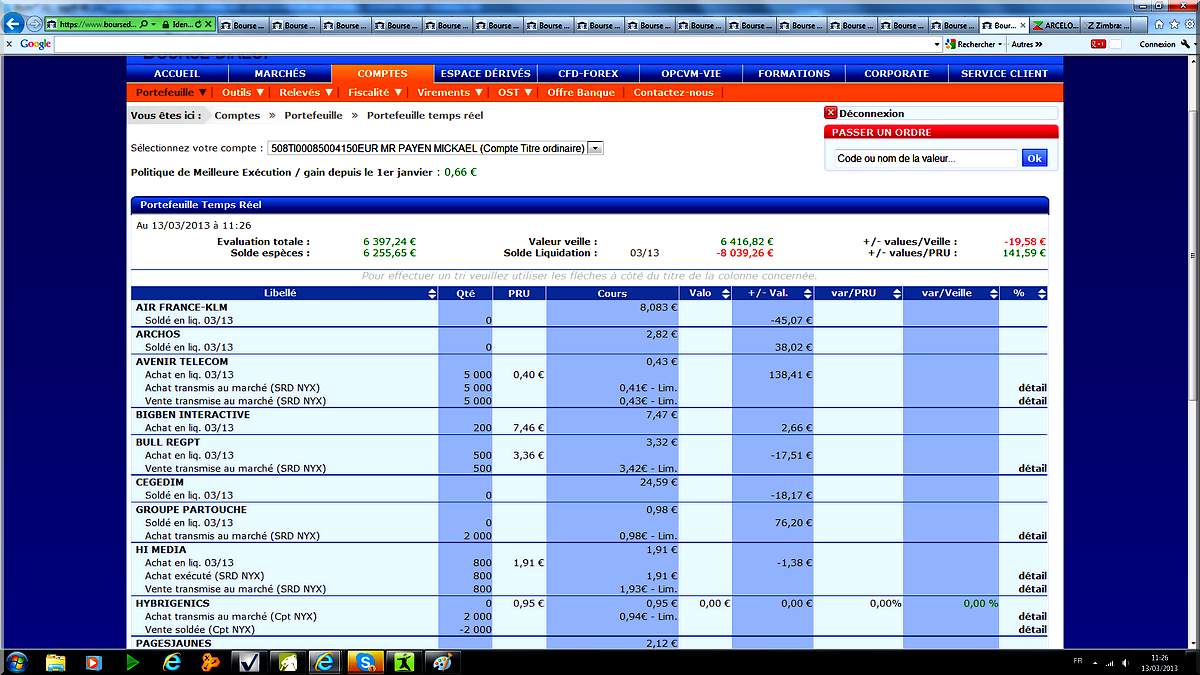Open détail for HI MEDIA Achat exécuté row
Screen dimensions: 1200x675
[1032, 576]
